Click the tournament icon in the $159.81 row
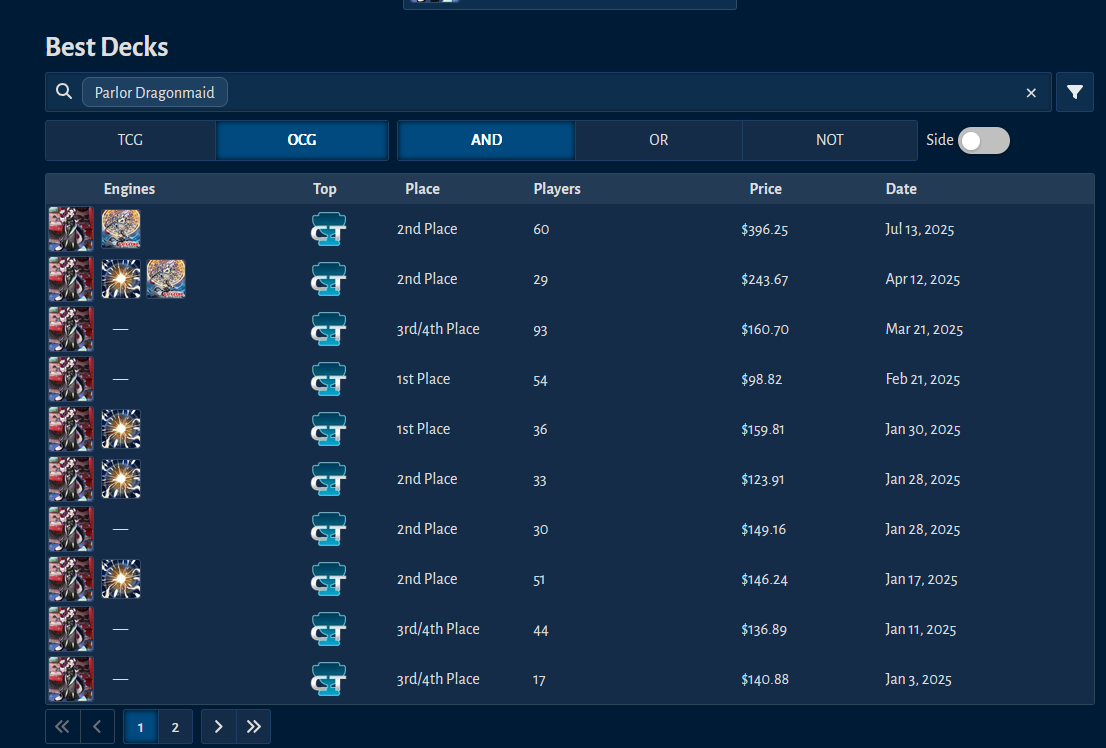This screenshot has width=1106, height=748. click(x=329, y=429)
